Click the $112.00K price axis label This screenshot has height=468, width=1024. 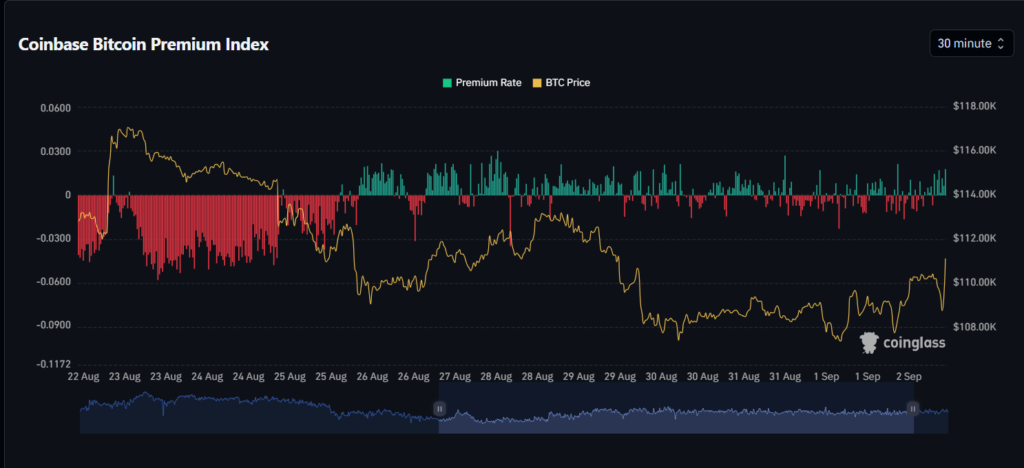(975, 238)
